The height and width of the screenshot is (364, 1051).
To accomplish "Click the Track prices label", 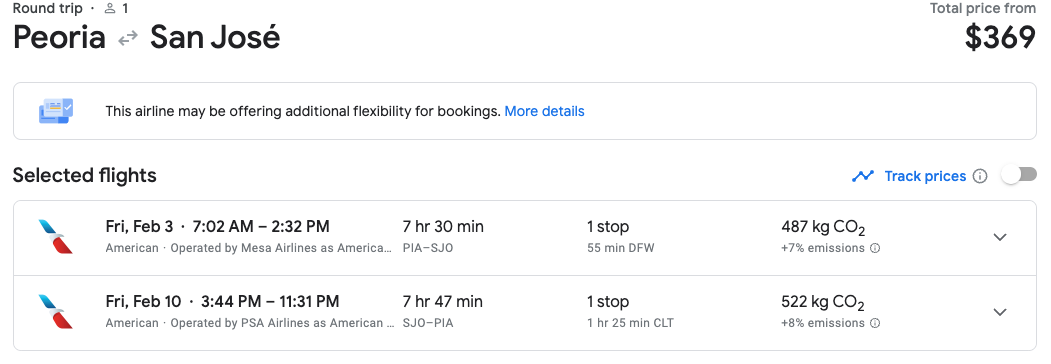I will click(x=925, y=176).
